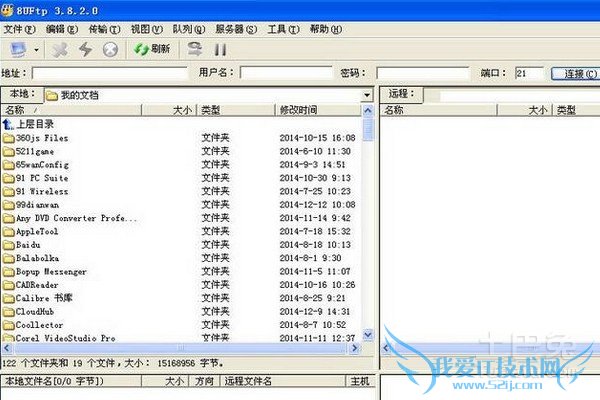Select the Balabolka folder icon
The width and height of the screenshot is (600, 400).
click(x=8, y=258)
